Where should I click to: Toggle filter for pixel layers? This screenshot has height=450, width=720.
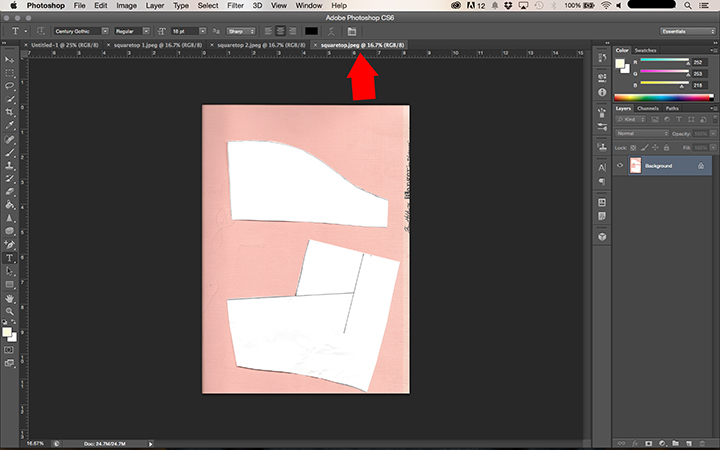[x=655, y=119]
